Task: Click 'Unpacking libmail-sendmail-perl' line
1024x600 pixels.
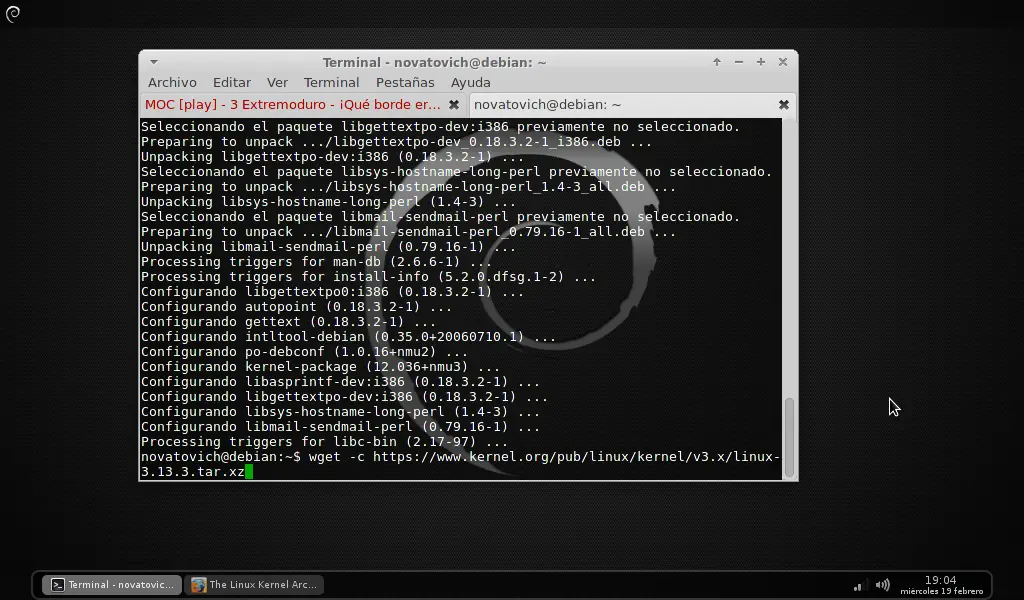Action: [328, 247]
